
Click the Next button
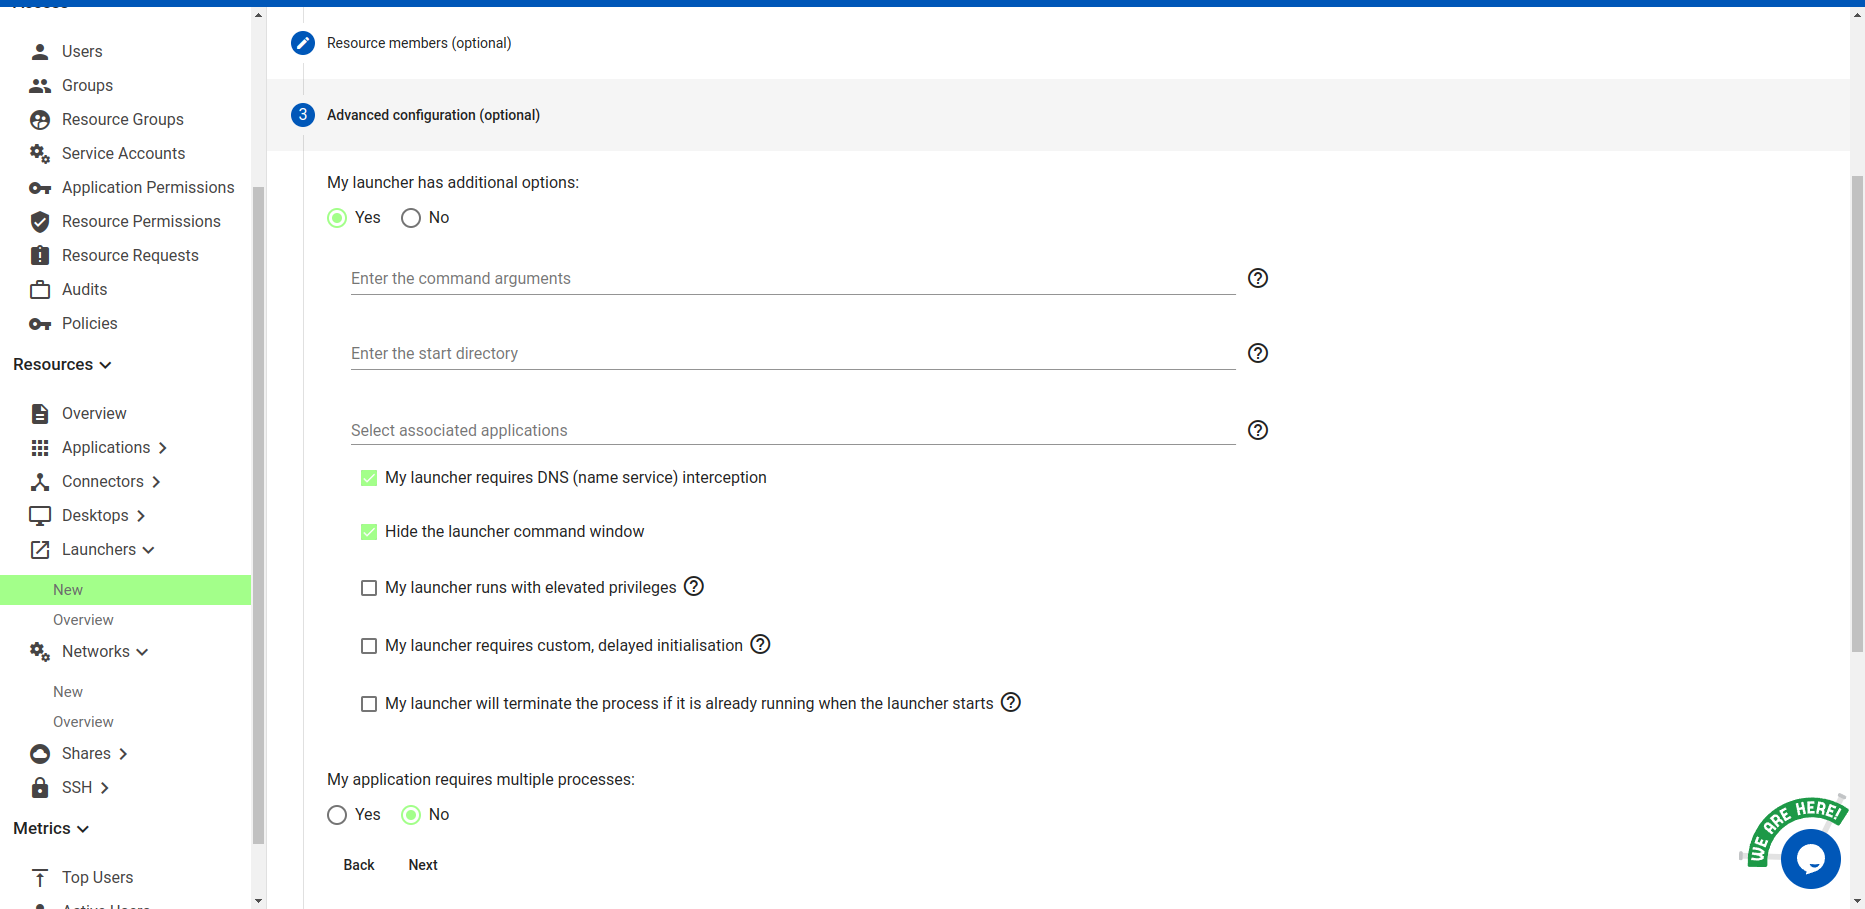click(x=422, y=864)
